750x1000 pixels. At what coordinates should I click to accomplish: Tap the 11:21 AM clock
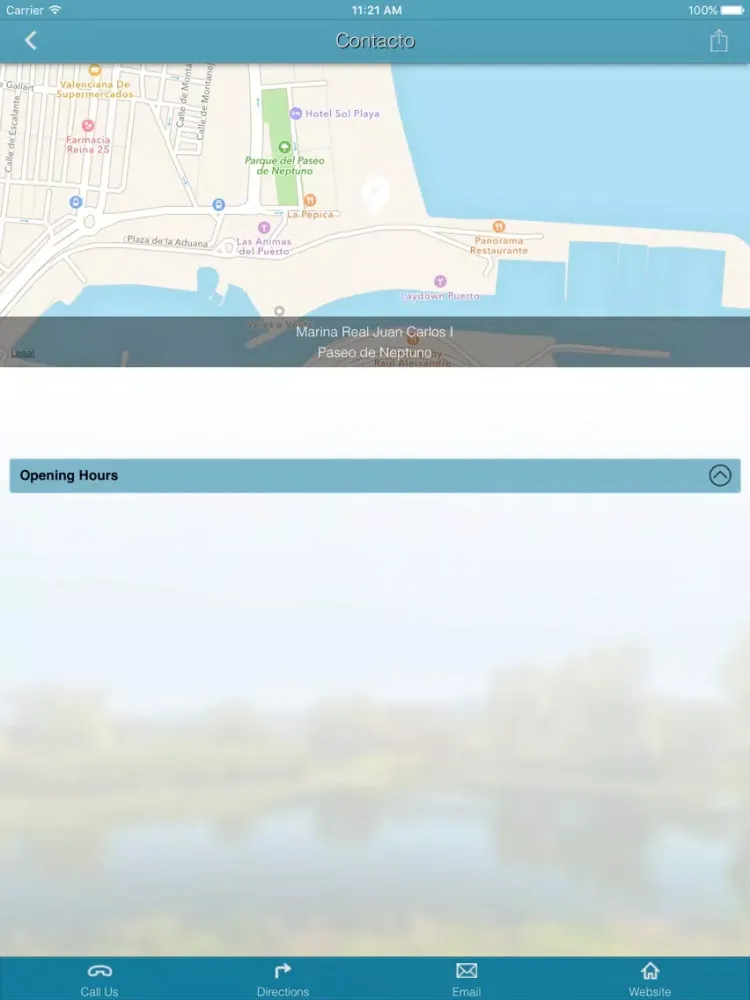(376, 10)
